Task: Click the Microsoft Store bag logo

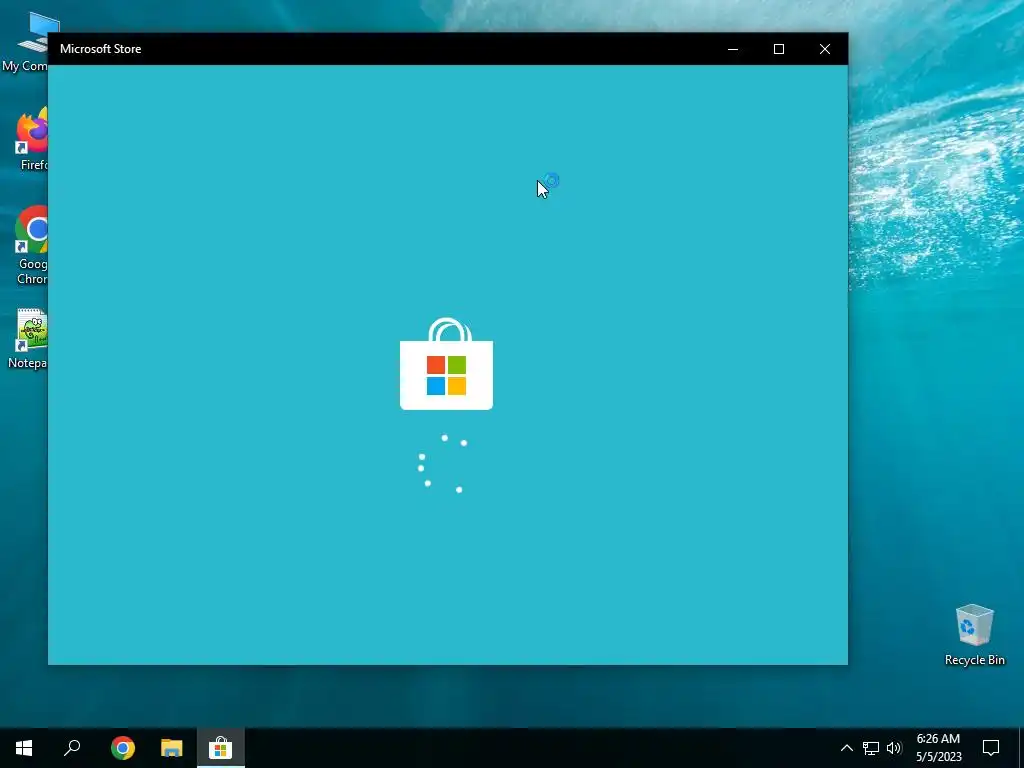Action: pyautogui.click(x=447, y=364)
